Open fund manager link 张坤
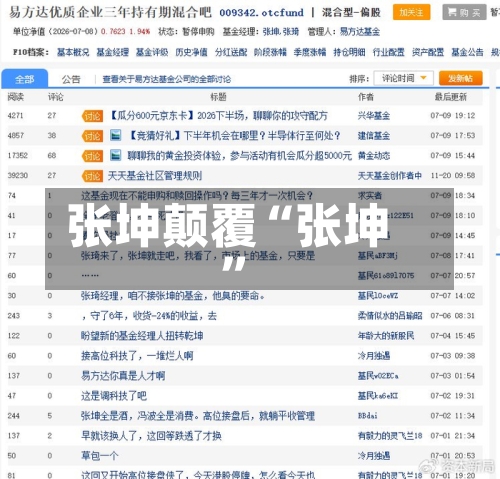Viewport: 500px width, 479px height. pyautogui.click(x=271, y=32)
